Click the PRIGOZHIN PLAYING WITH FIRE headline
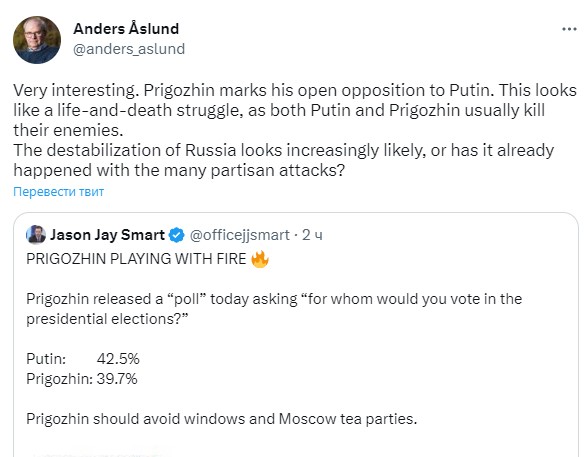The height and width of the screenshot is (457, 588). 136,259
